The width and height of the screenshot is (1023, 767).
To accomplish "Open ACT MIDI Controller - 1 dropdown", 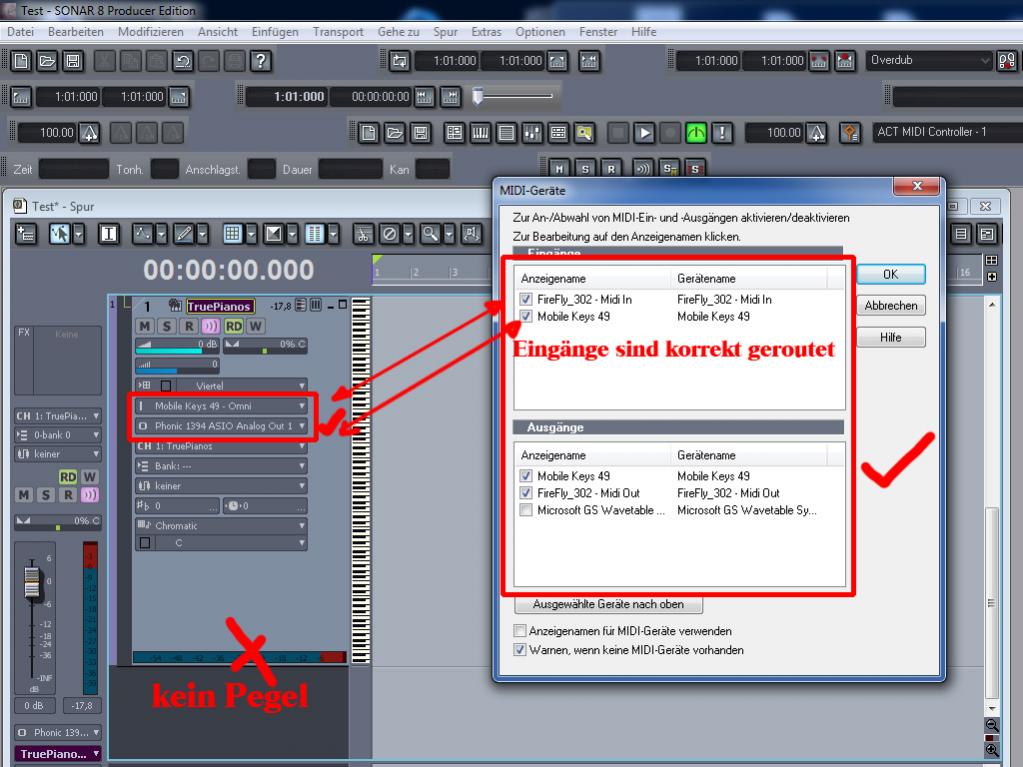I will click(x=947, y=132).
